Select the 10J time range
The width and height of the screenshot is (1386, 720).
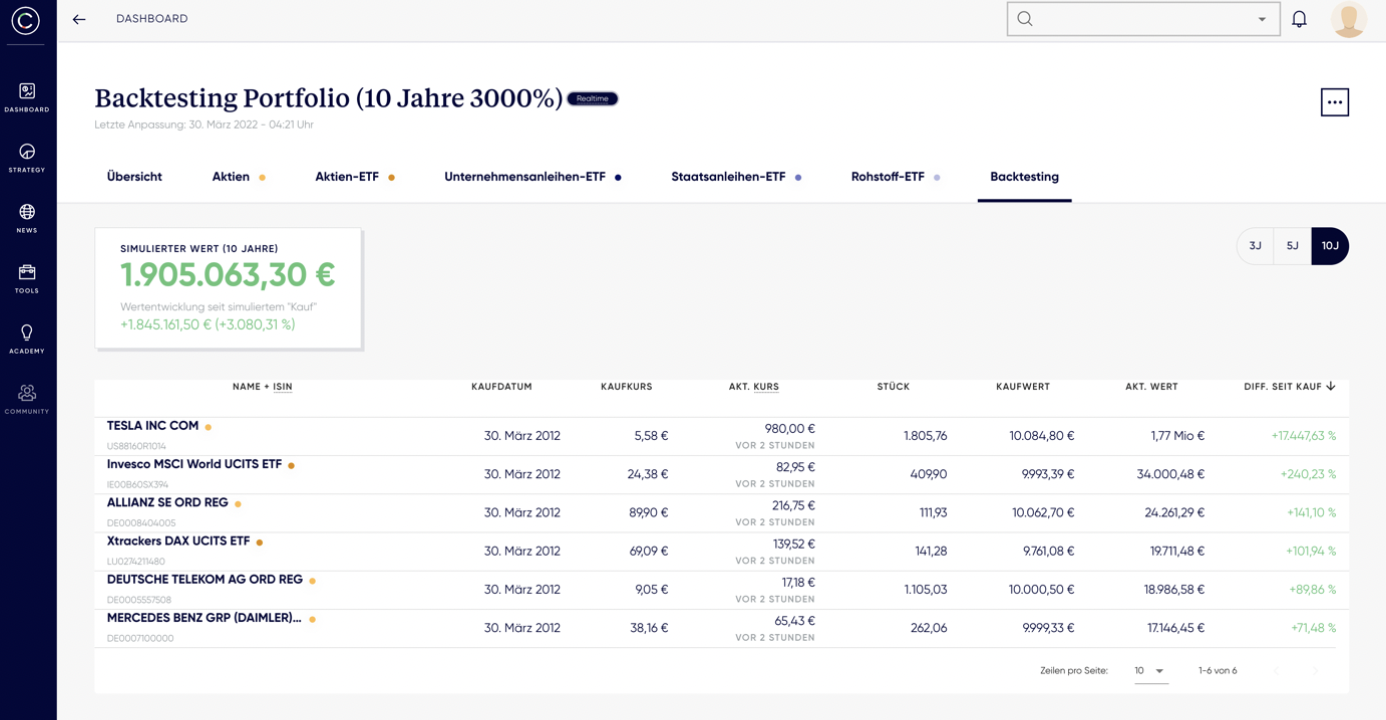point(1330,246)
